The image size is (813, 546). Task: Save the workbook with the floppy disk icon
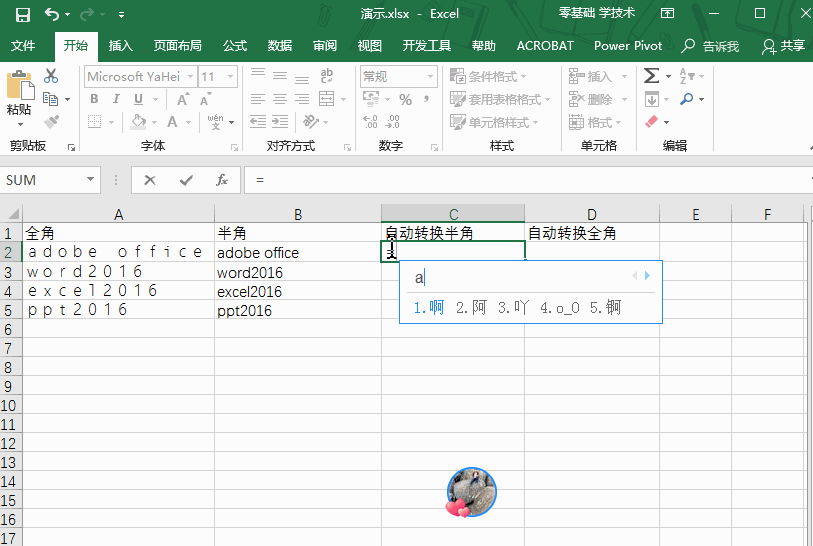[23, 15]
